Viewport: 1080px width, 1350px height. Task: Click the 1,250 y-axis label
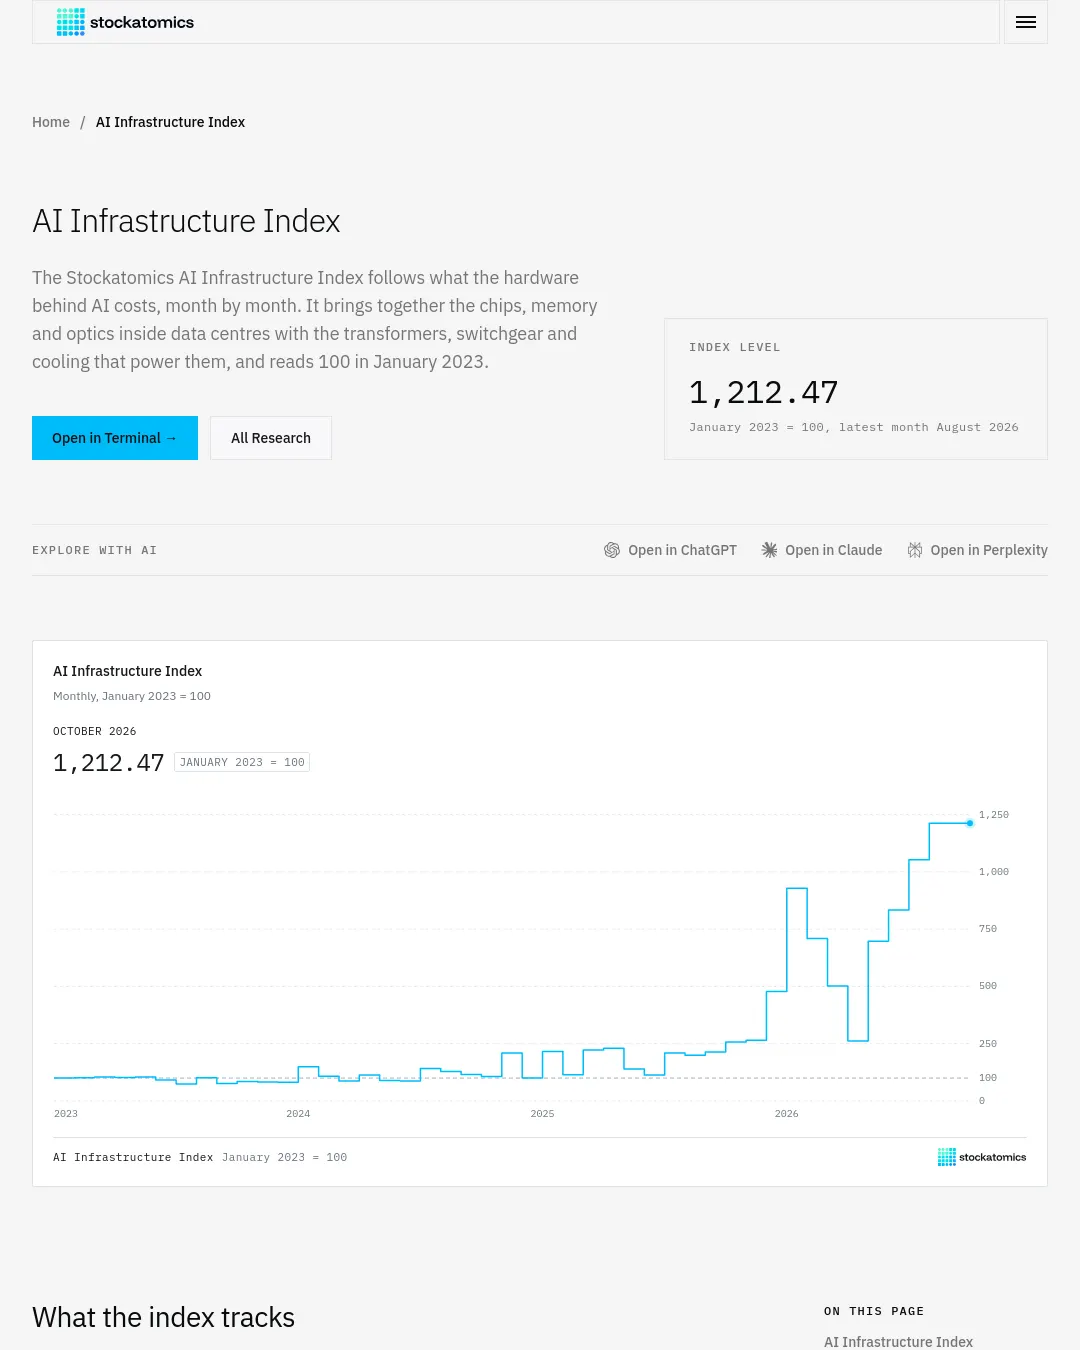[x=994, y=815]
